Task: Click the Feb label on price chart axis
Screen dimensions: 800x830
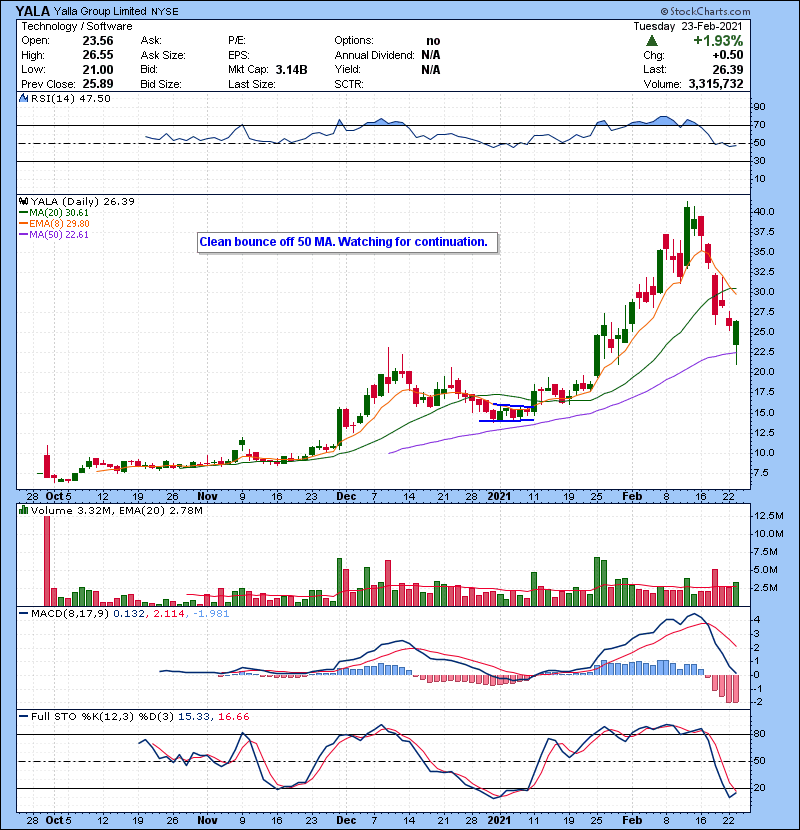Action: click(x=632, y=496)
